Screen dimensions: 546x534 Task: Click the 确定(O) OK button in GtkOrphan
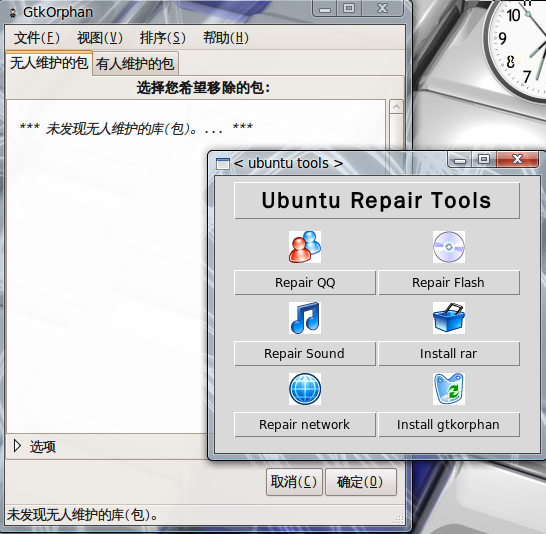(360, 482)
